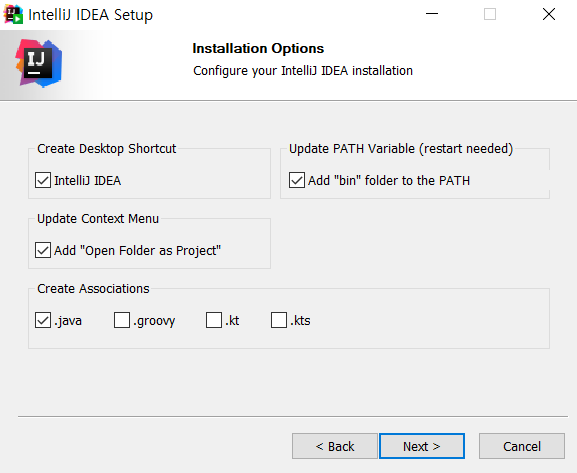Uncheck the .java file association
The width and height of the screenshot is (577, 473).
43,320
